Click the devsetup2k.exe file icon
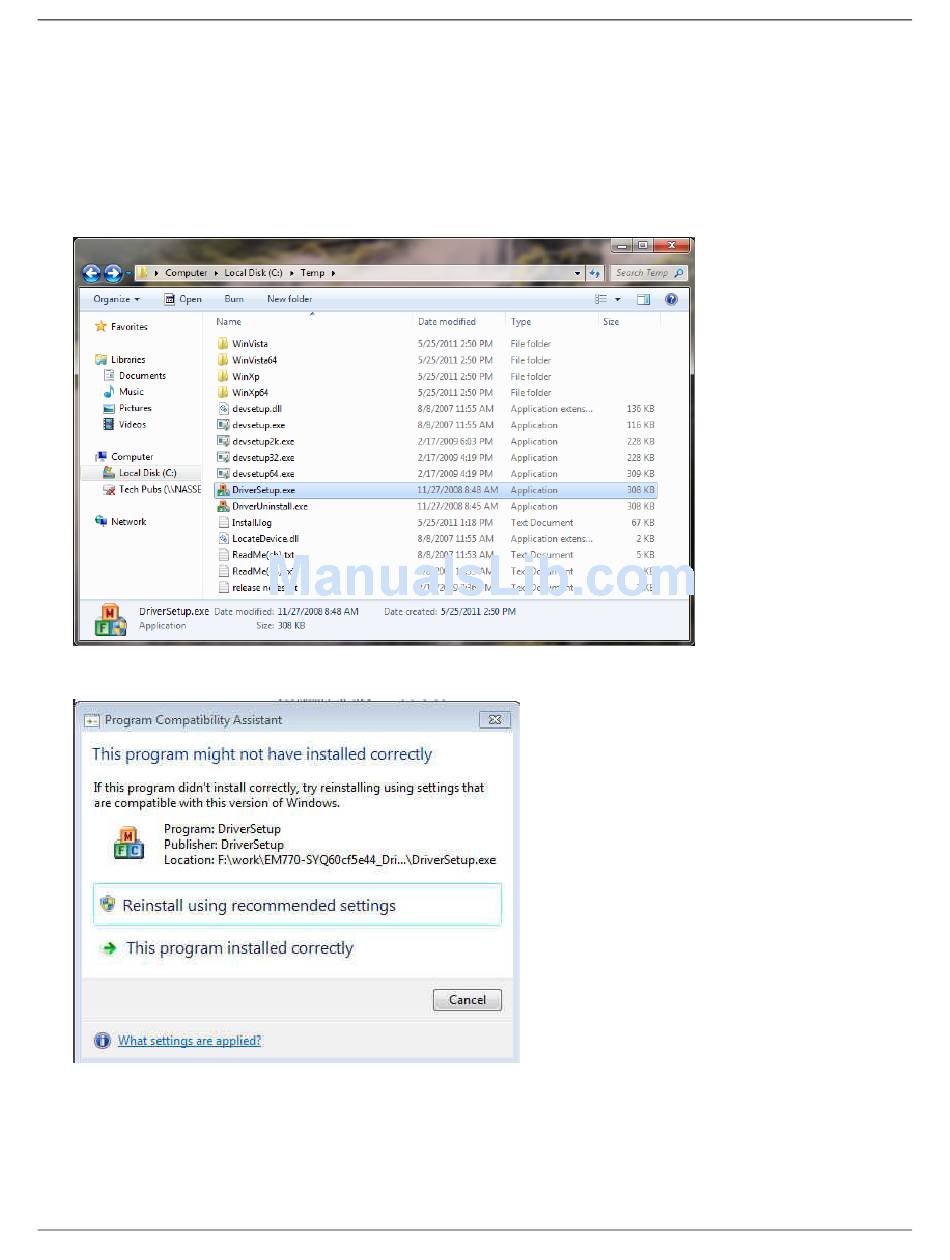This screenshot has width=950, height=1260. [223, 441]
